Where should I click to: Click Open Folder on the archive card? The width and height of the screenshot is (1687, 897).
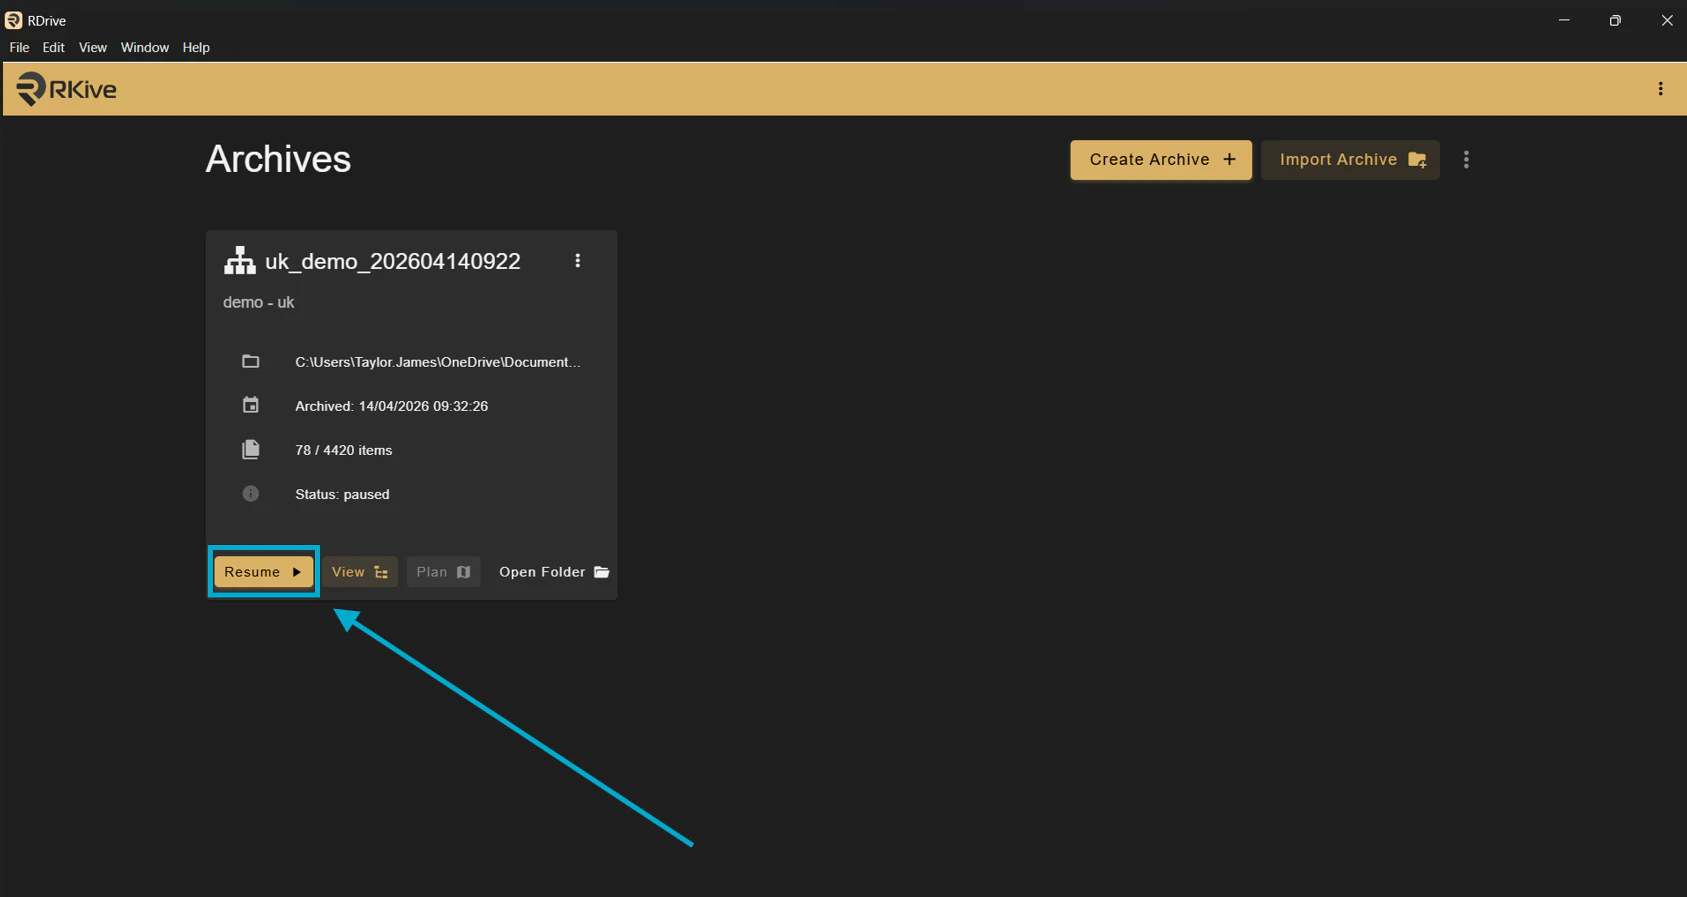coord(554,572)
